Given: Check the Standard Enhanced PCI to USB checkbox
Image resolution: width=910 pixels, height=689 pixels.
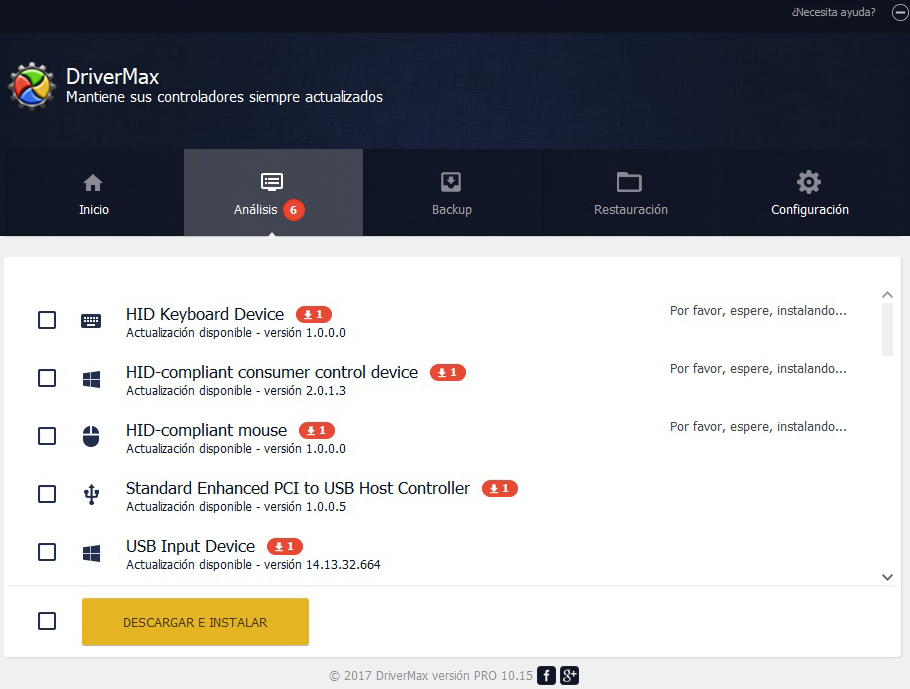Looking at the screenshot, I should point(47,494).
